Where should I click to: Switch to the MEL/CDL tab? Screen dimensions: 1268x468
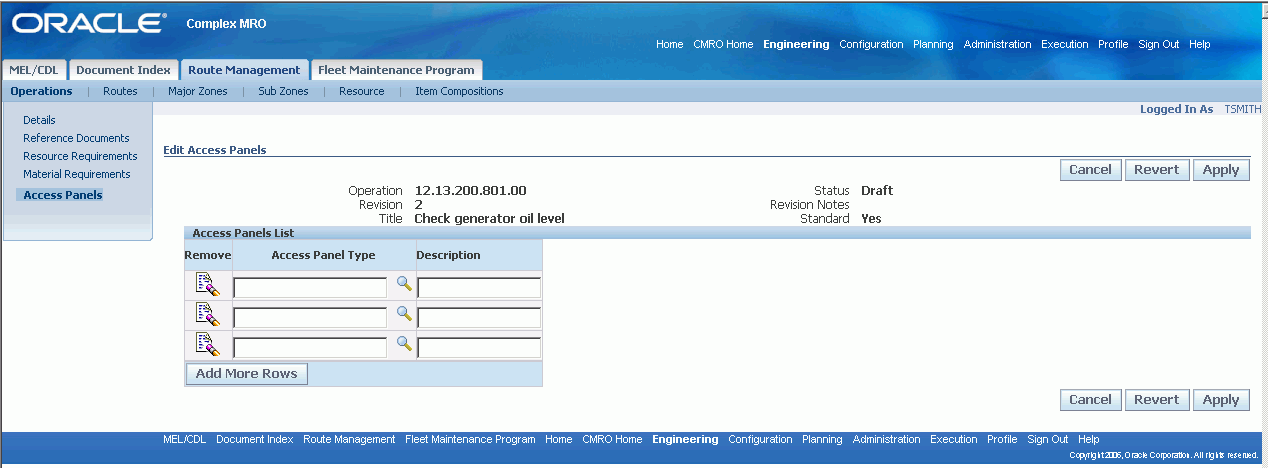(34, 70)
